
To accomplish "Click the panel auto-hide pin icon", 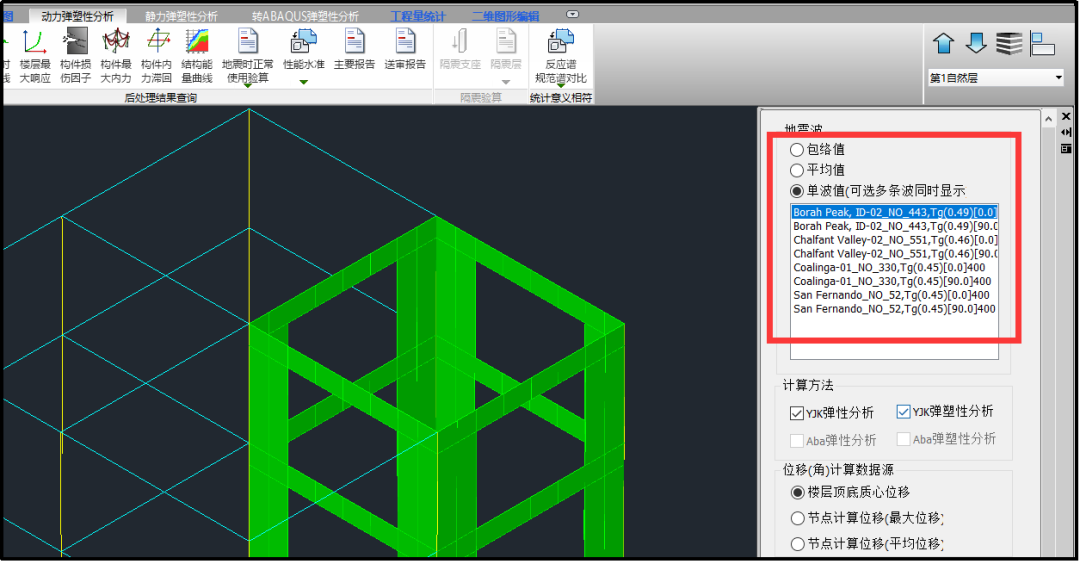I will (x=1066, y=132).
